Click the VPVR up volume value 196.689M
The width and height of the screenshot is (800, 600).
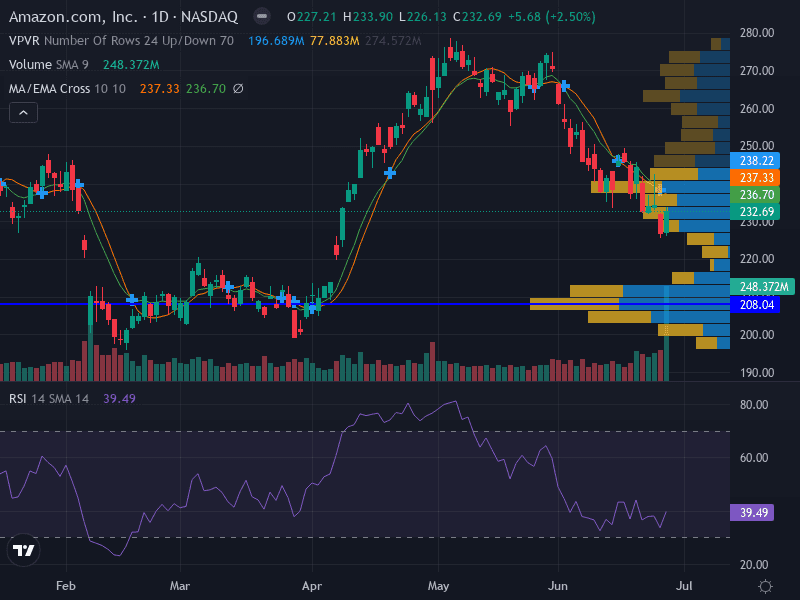[x=276, y=41]
